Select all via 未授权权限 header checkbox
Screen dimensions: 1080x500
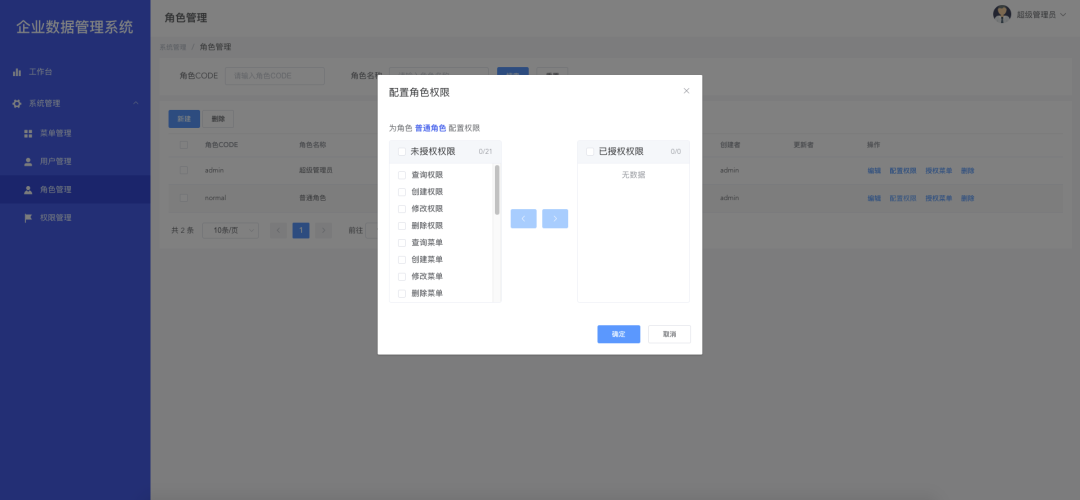point(402,152)
